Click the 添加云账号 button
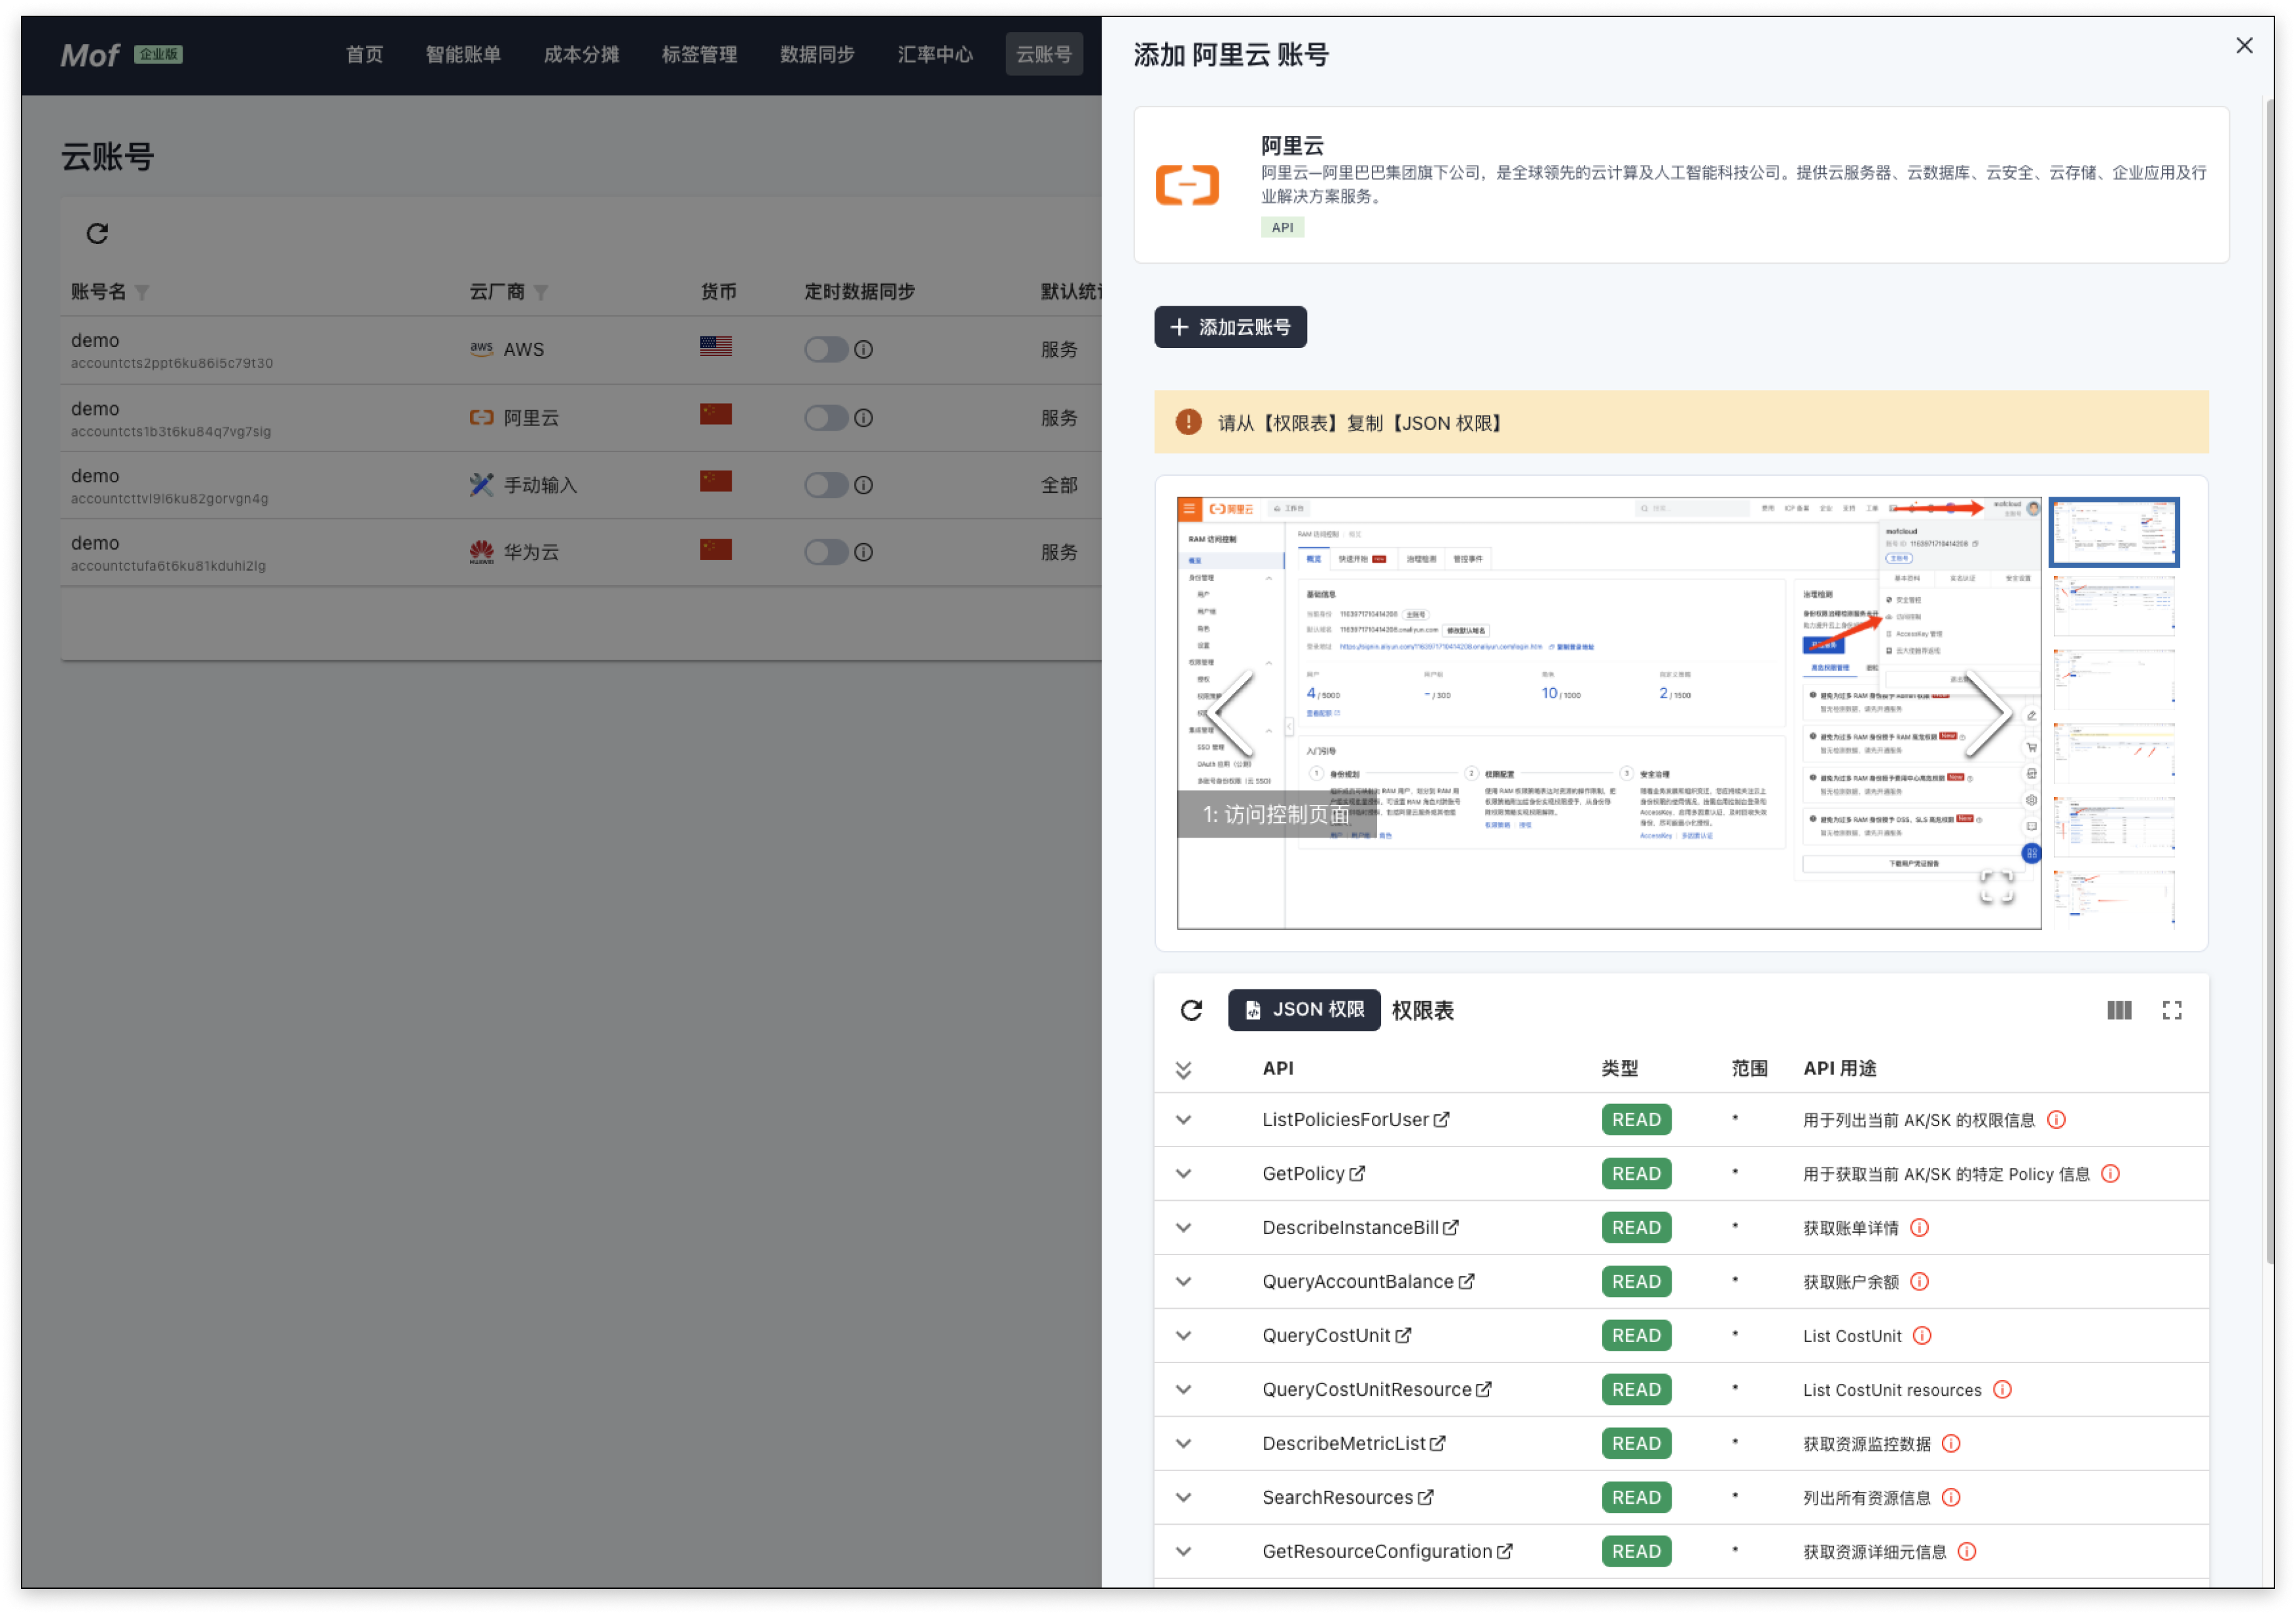 [x=1230, y=327]
